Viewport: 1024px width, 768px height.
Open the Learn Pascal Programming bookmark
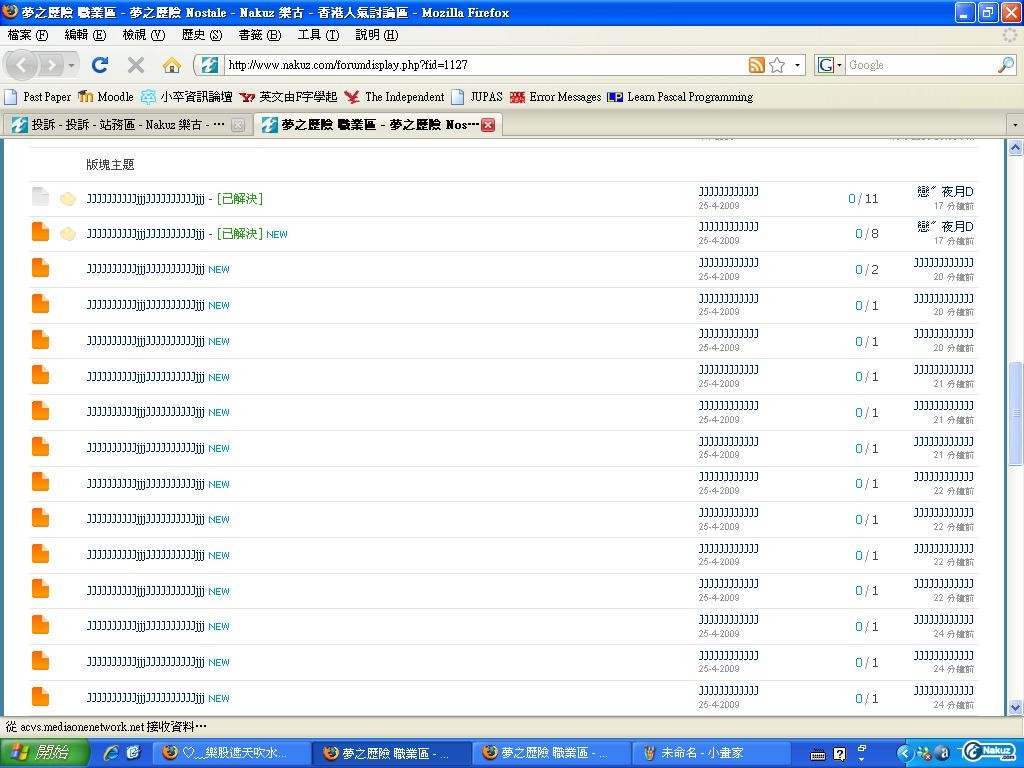[x=680, y=97]
